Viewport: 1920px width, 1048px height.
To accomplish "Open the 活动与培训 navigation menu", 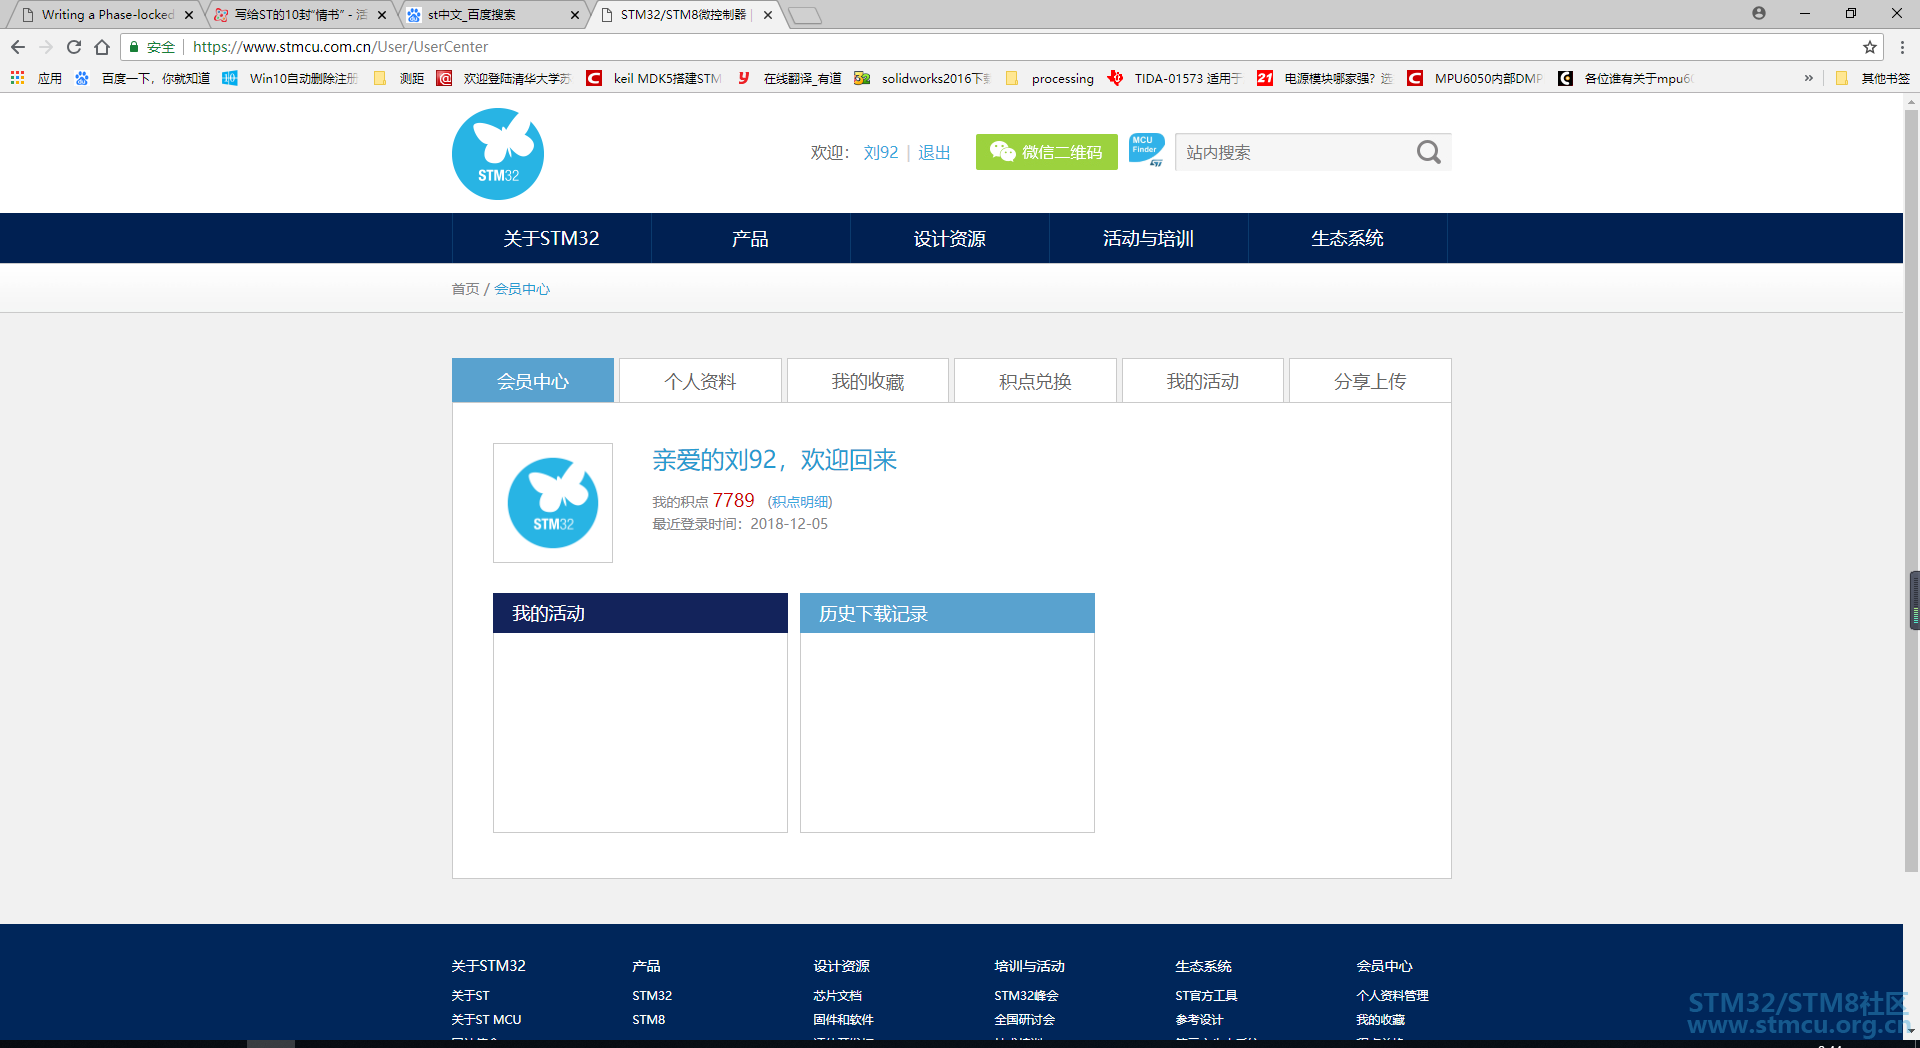I will coord(1148,238).
